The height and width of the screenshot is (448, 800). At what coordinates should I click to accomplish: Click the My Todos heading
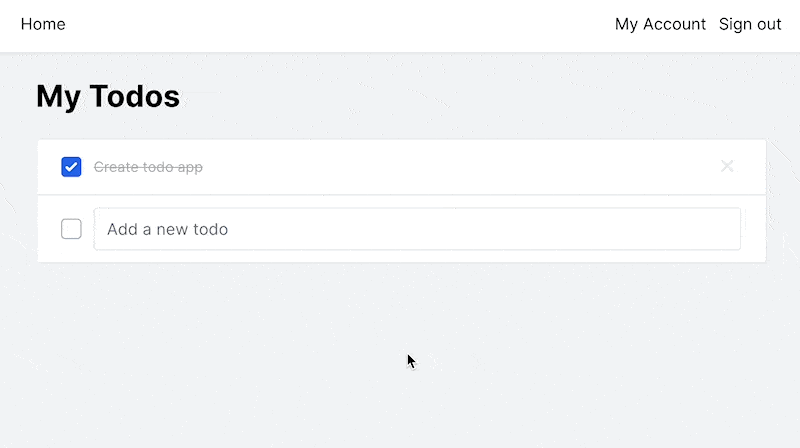click(x=108, y=96)
